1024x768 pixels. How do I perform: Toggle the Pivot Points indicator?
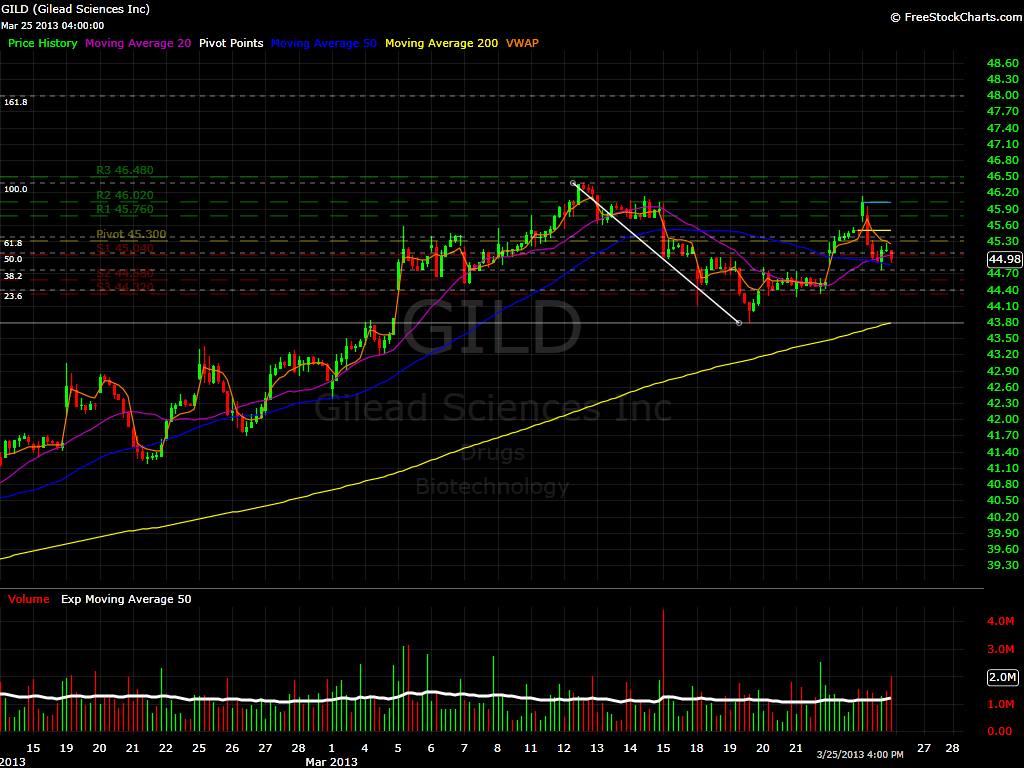[x=231, y=43]
